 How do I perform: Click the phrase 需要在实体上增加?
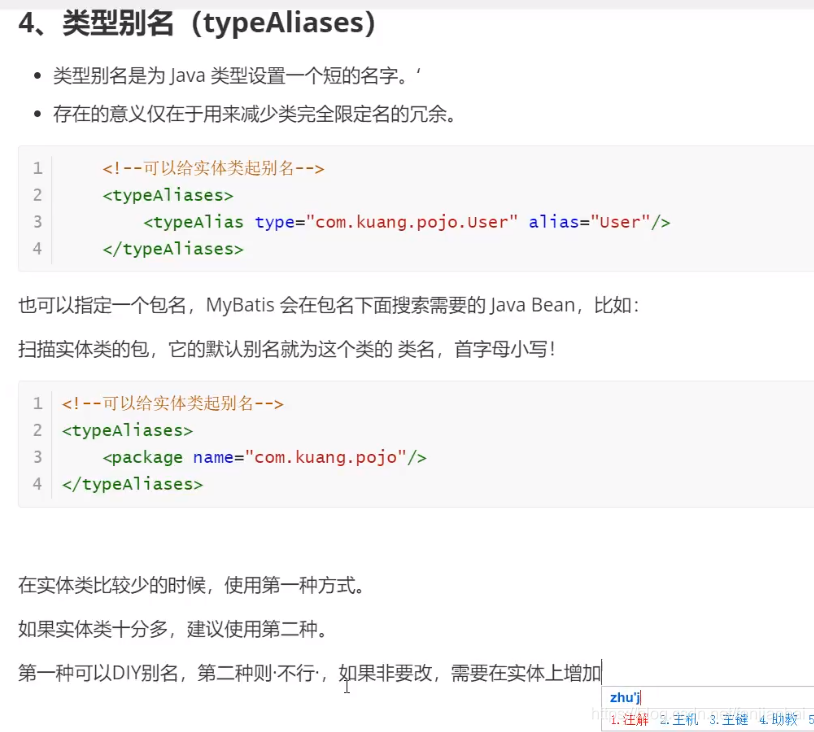pyautogui.click(x=526, y=673)
